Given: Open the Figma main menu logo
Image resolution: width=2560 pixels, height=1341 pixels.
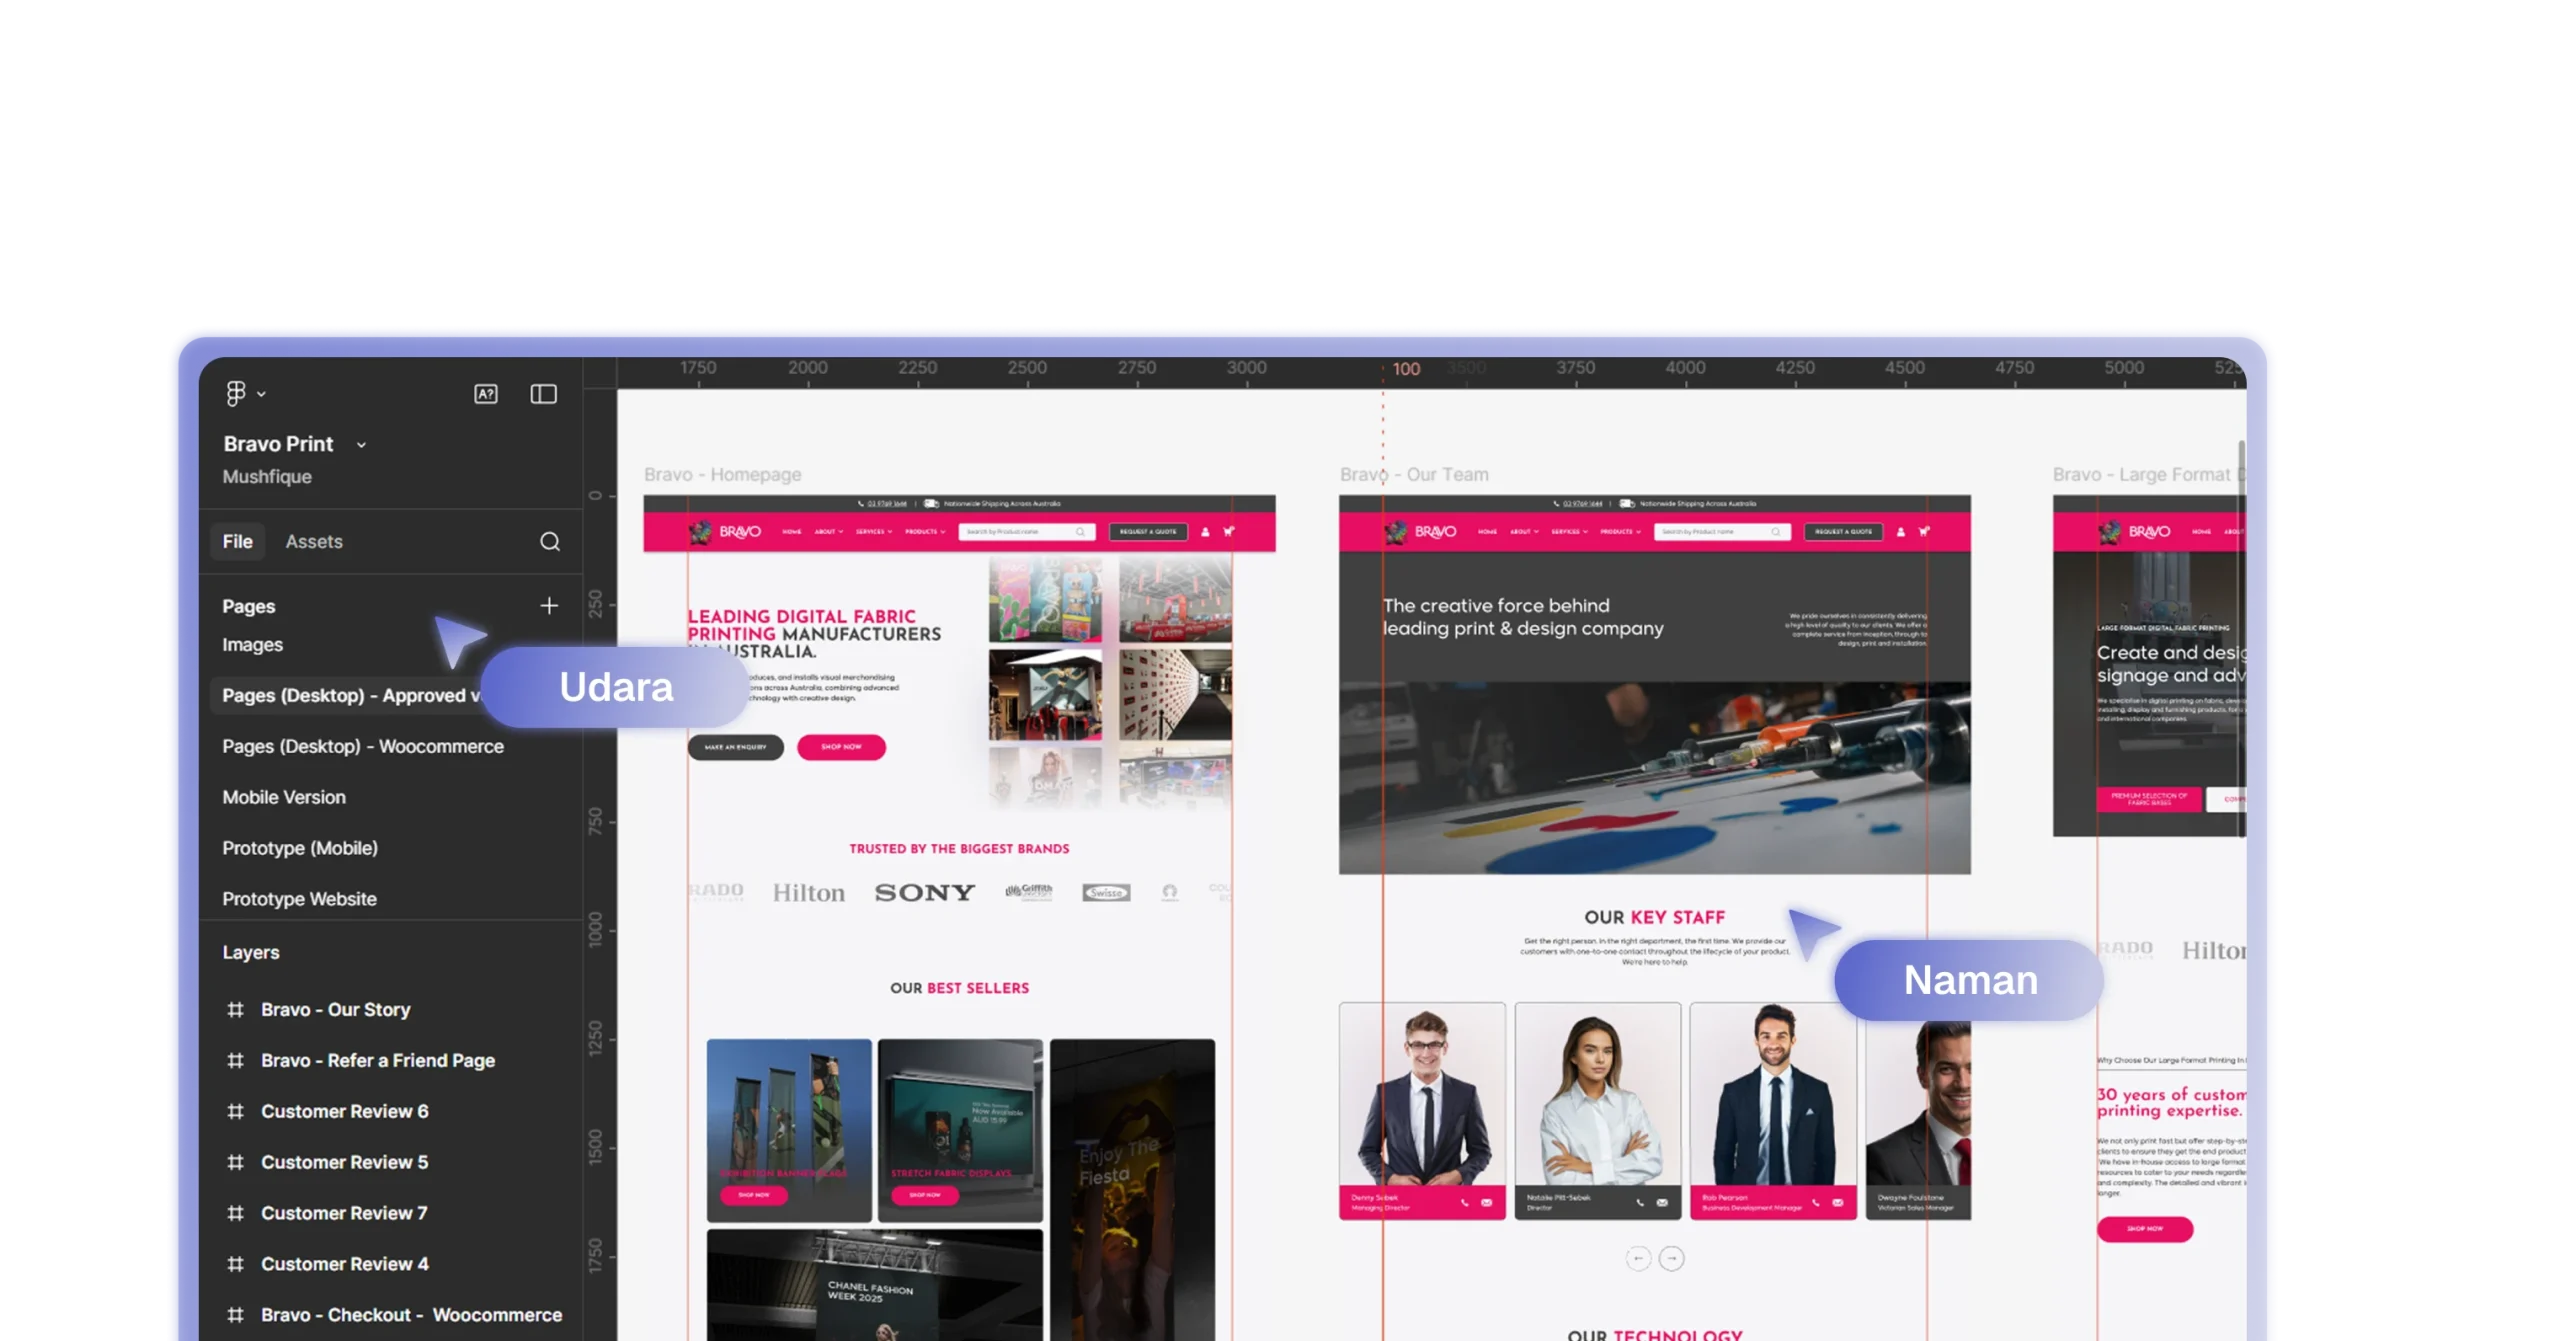Looking at the screenshot, I should coord(236,394).
